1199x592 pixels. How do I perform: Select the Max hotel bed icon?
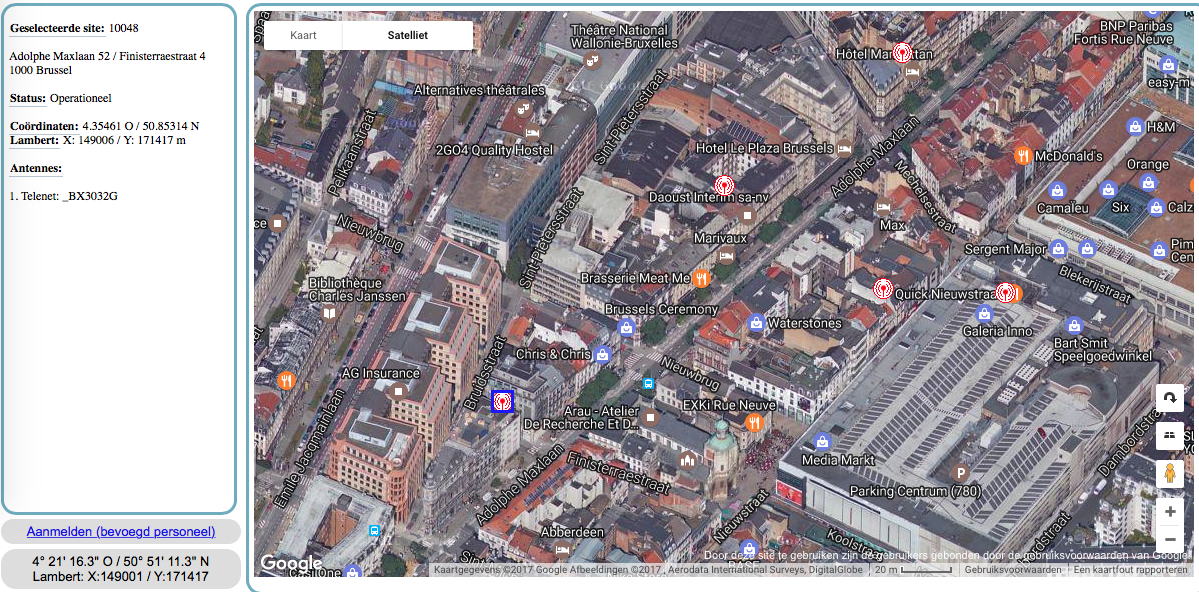883,207
